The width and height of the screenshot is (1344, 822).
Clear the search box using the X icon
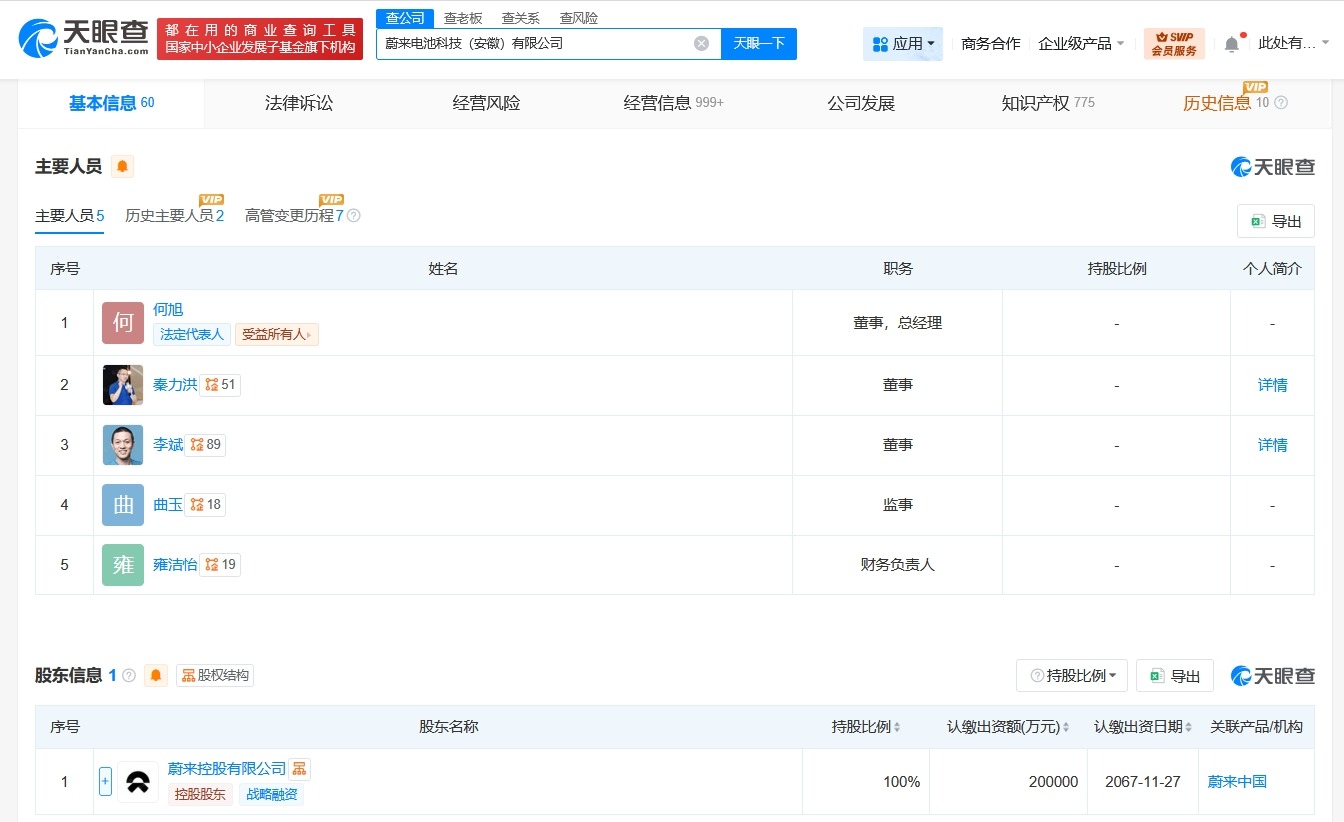click(x=701, y=43)
